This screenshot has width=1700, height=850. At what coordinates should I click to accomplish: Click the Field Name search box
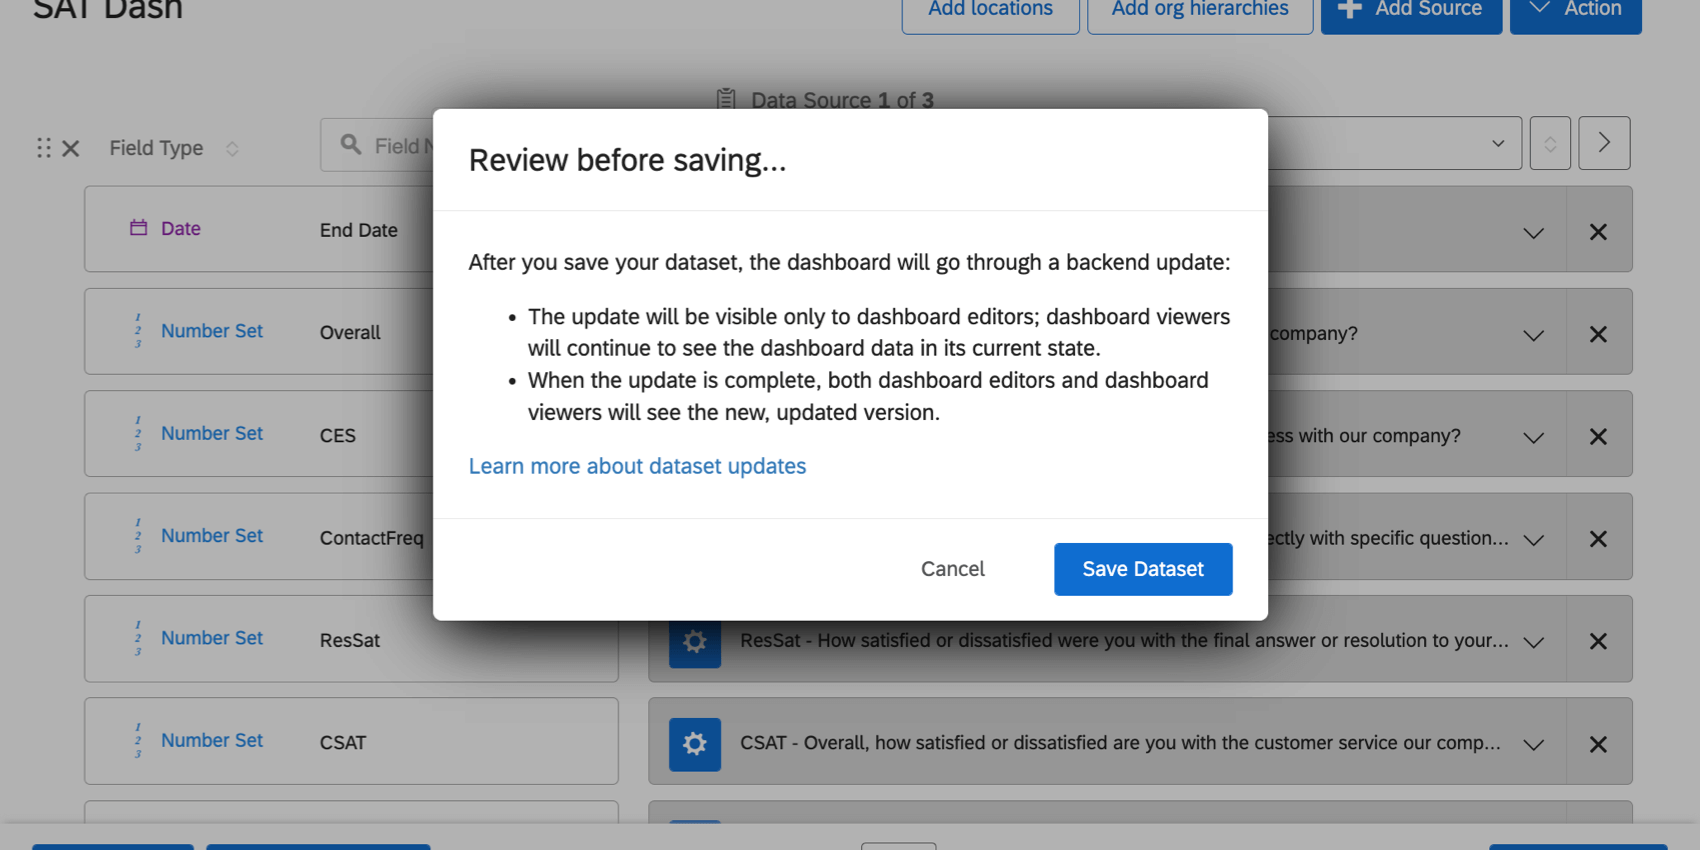(378, 145)
